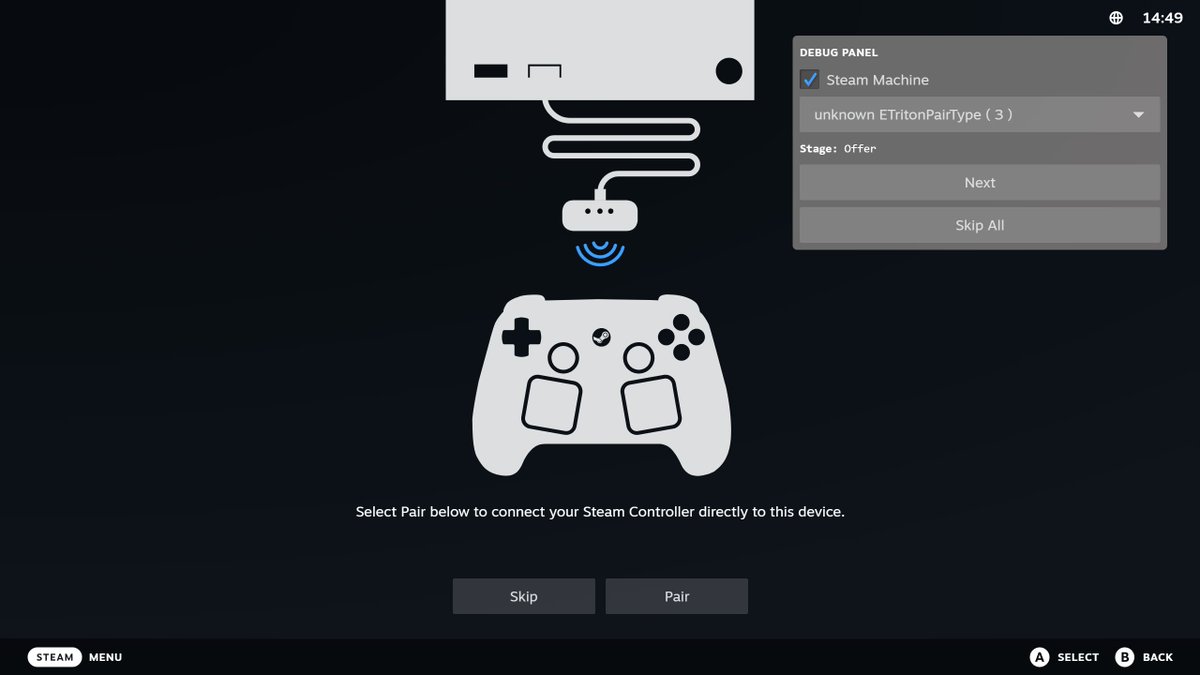
Task: Open the STEAM menu button
Action: [x=55, y=657]
